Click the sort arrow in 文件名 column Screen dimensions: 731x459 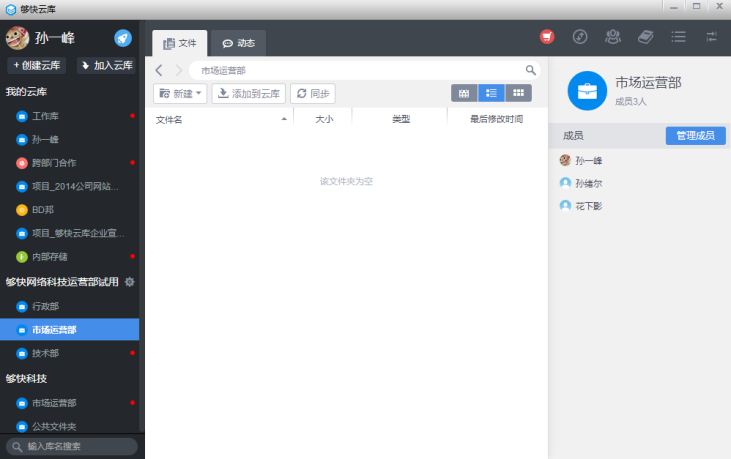(284, 119)
